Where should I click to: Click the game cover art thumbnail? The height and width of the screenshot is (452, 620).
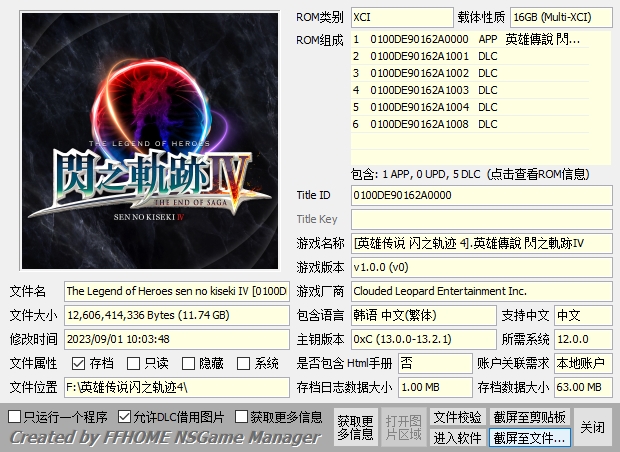148,140
